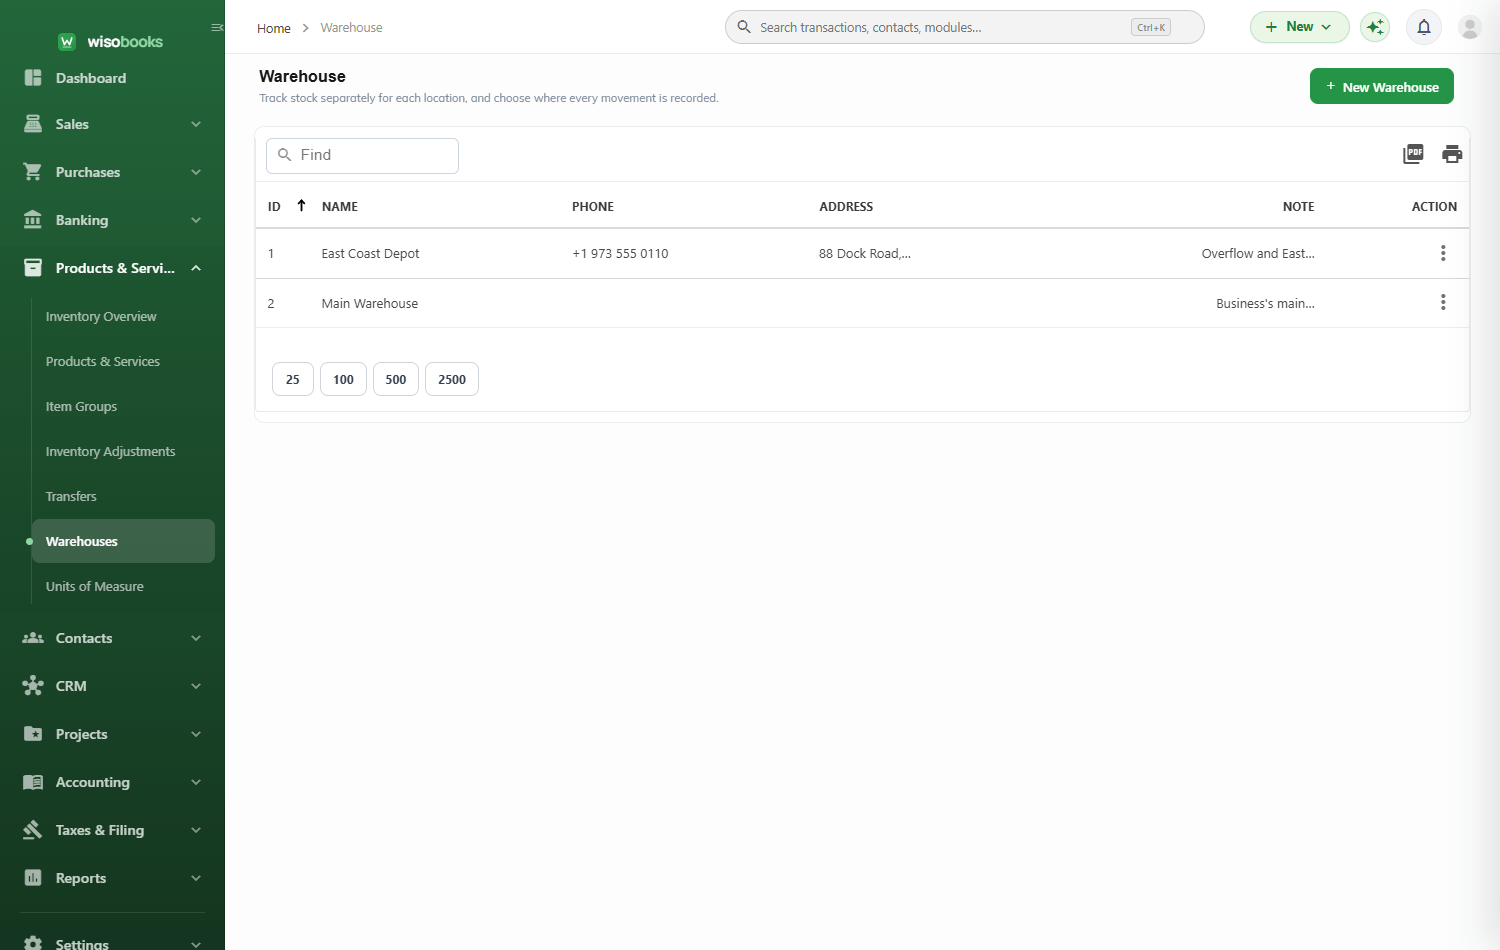Export the warehouse list as PDF
Viewport: 1500px width, 950px height.
[1413, 154]
